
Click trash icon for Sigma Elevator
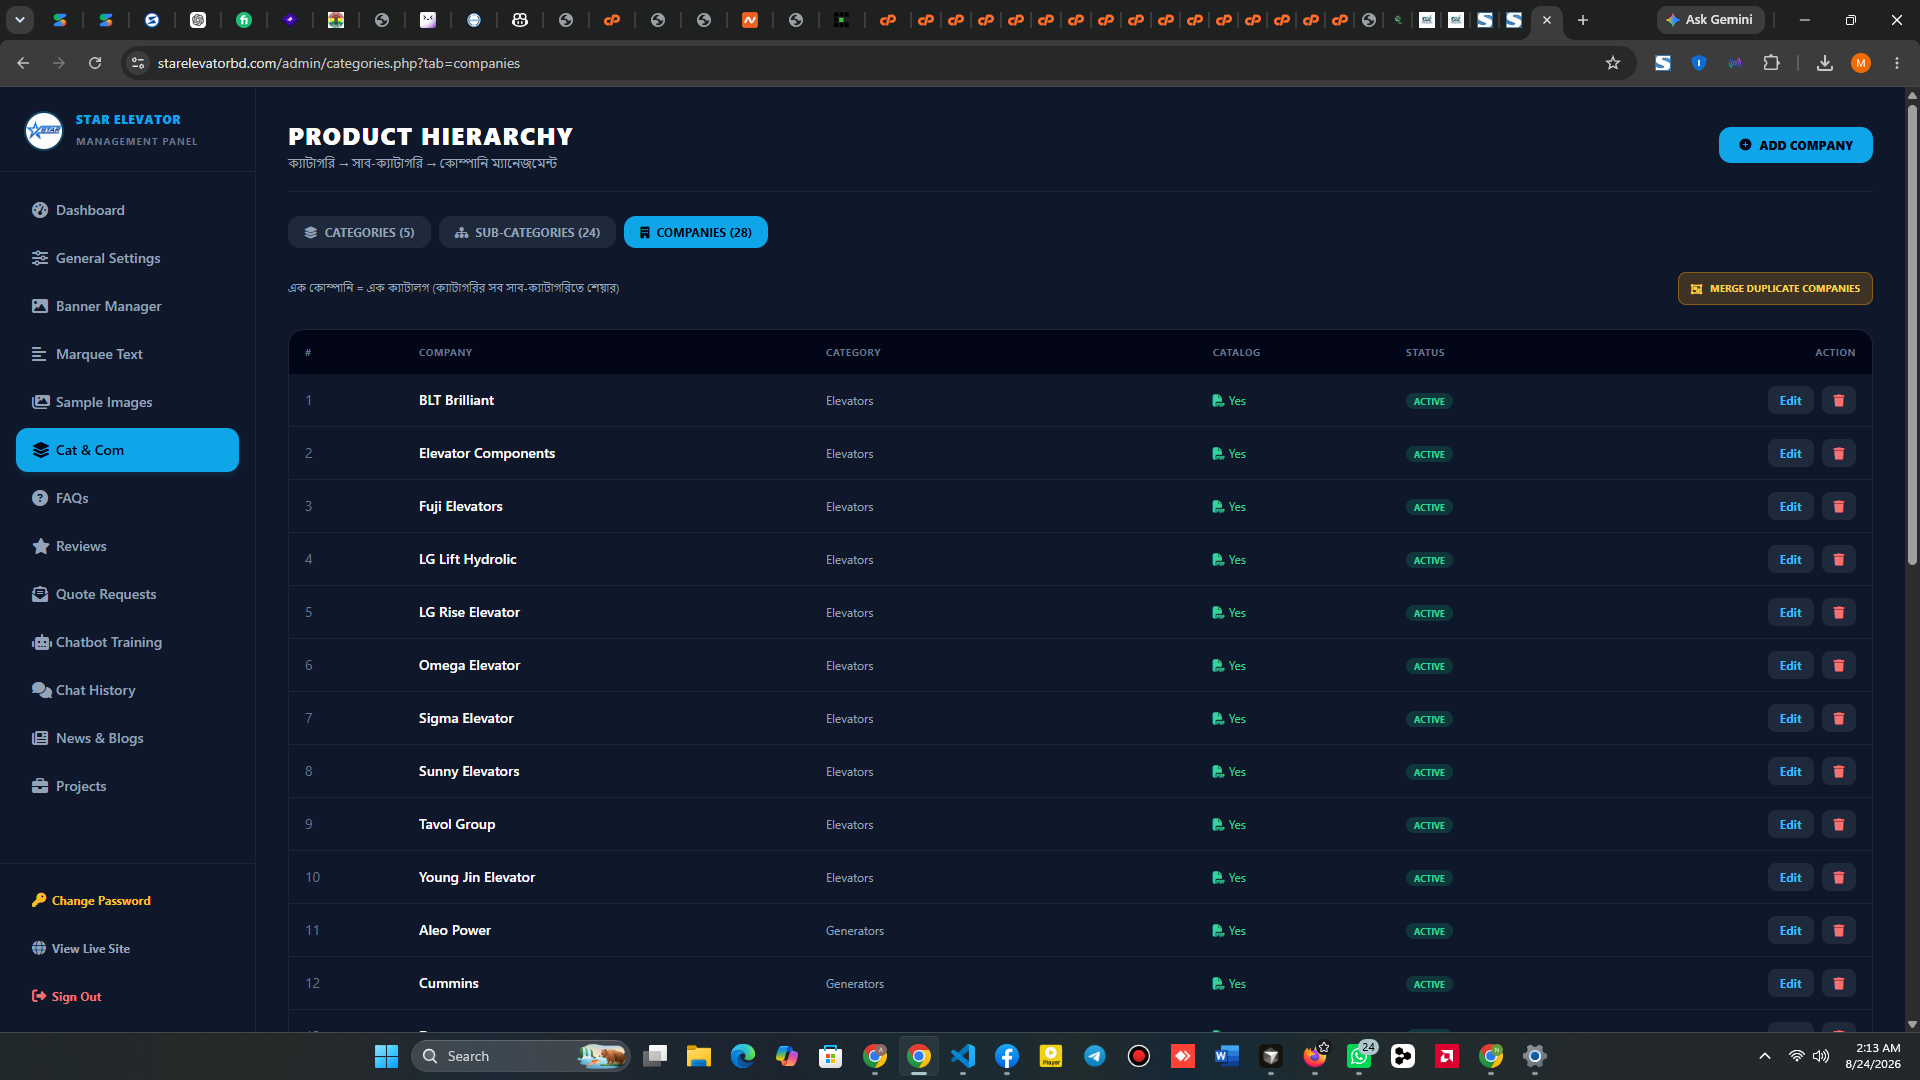[x=1838, y=719]
